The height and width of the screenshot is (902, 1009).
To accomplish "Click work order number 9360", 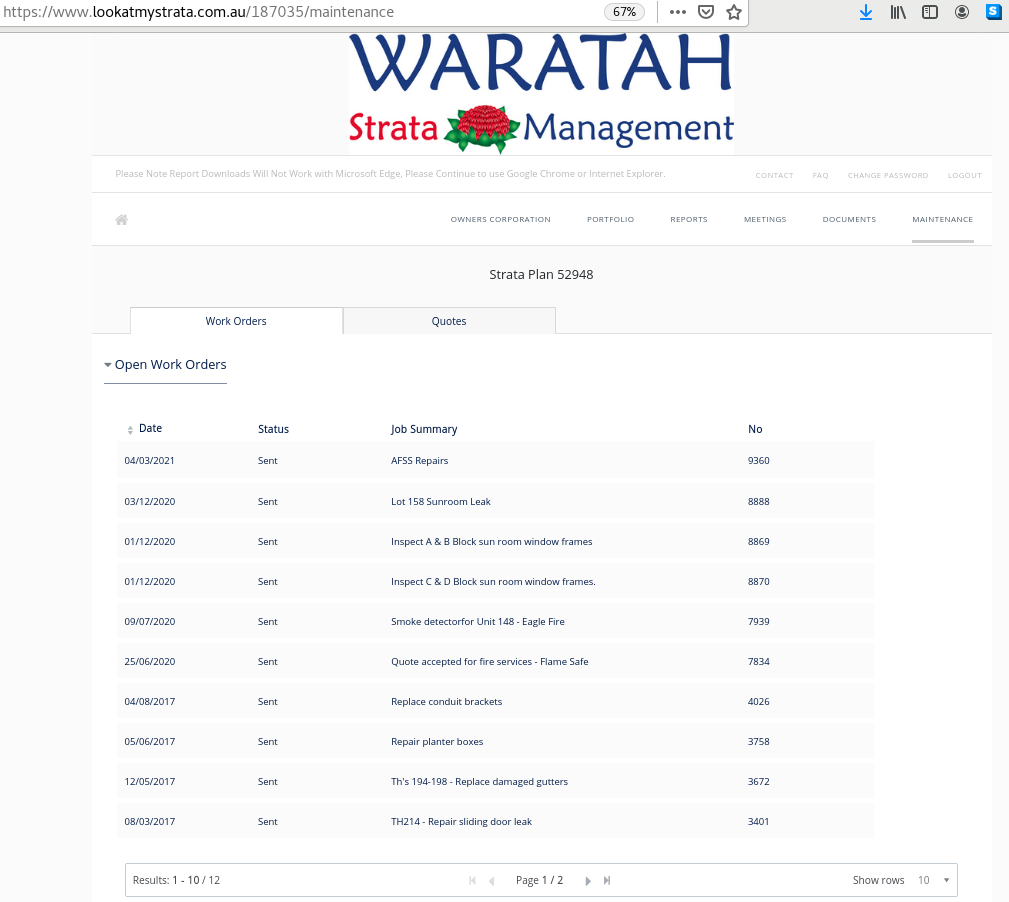I will point(759,461).
